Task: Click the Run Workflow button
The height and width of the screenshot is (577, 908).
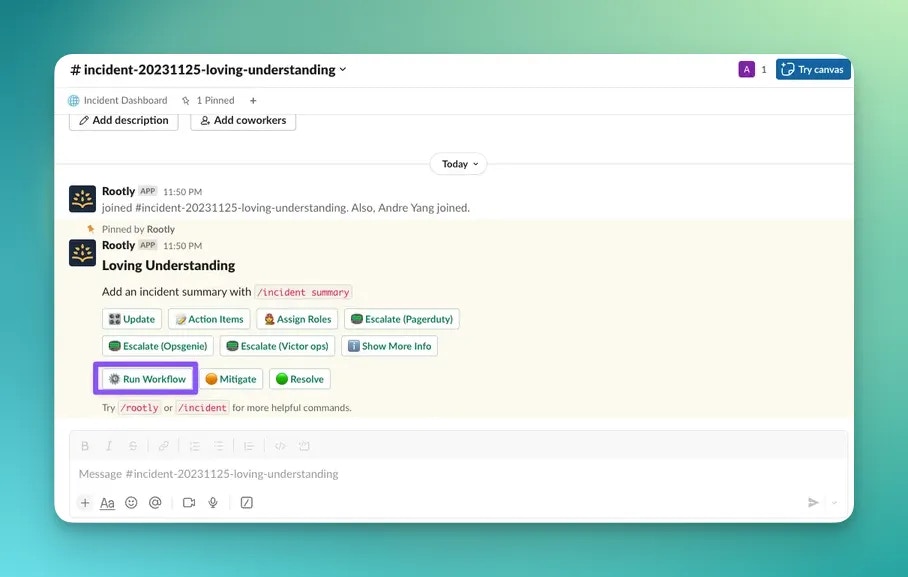Action: pos(147,379)
